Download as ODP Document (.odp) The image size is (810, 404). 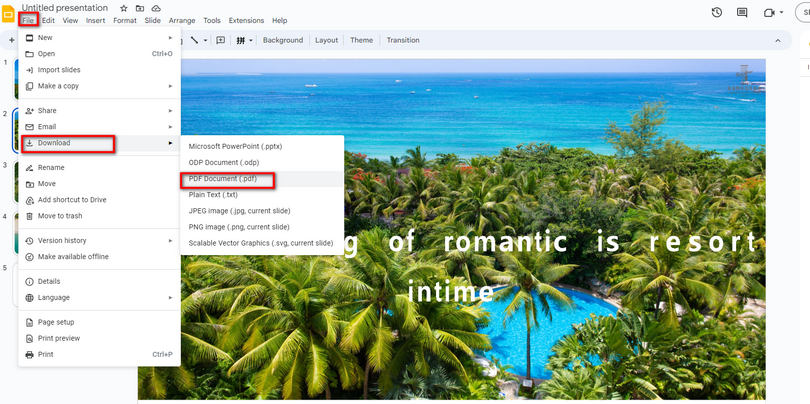coord(262,162)
